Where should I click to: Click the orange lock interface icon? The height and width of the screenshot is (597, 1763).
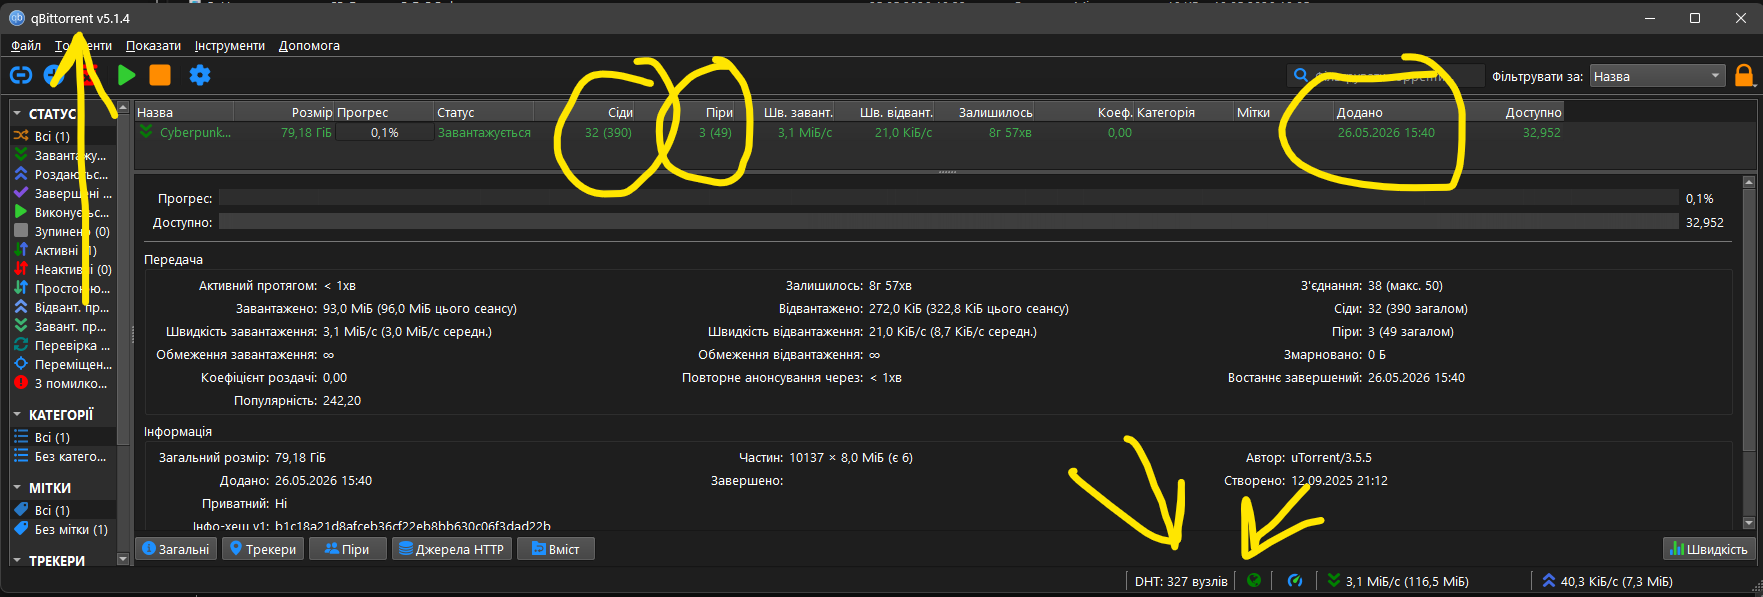tap(1744, 76)
